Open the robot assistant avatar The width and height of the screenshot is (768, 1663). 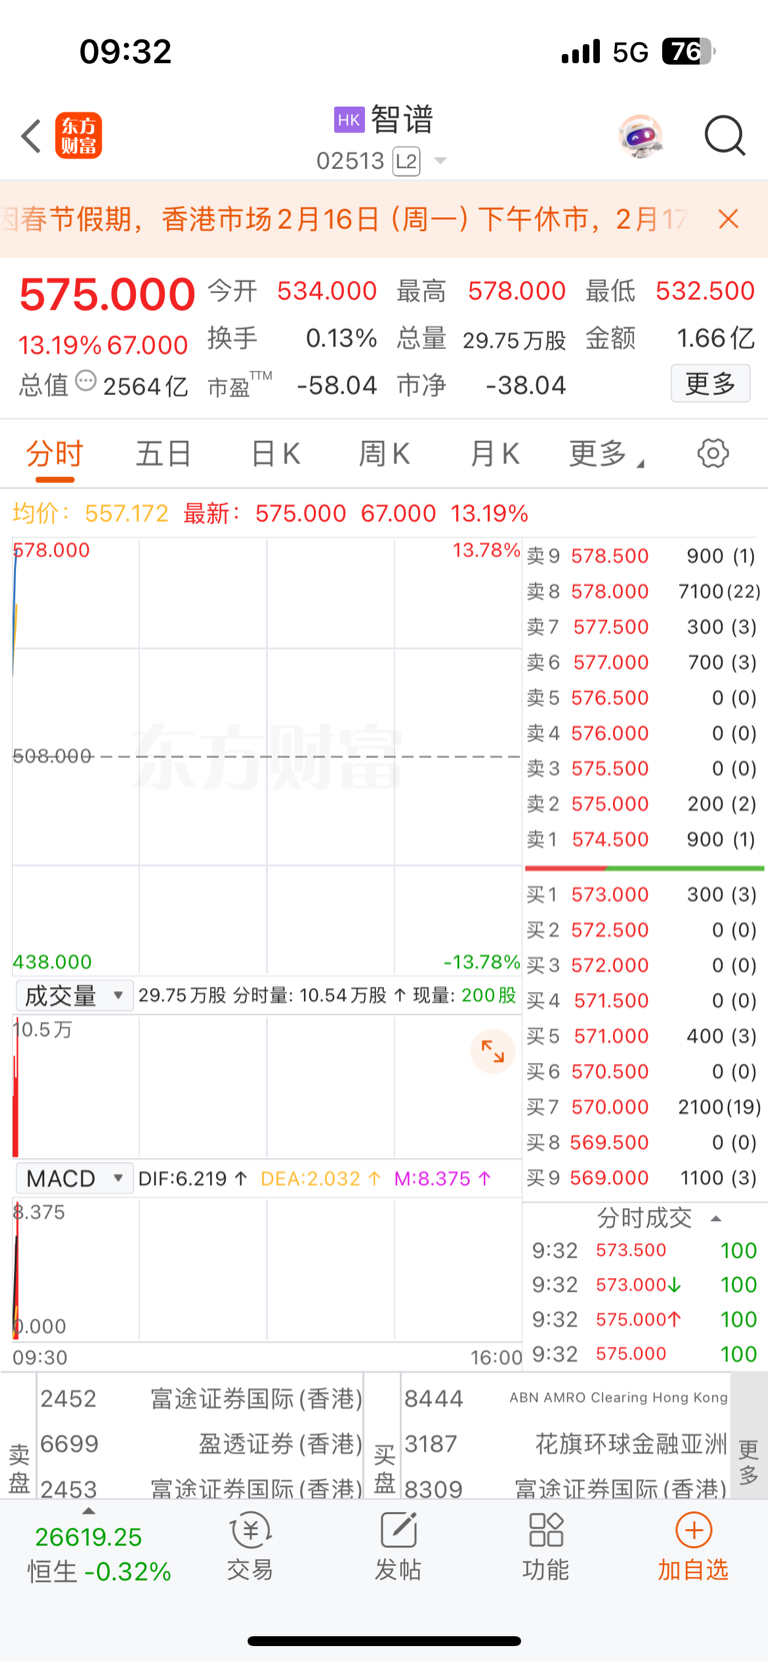coord(641,136)
